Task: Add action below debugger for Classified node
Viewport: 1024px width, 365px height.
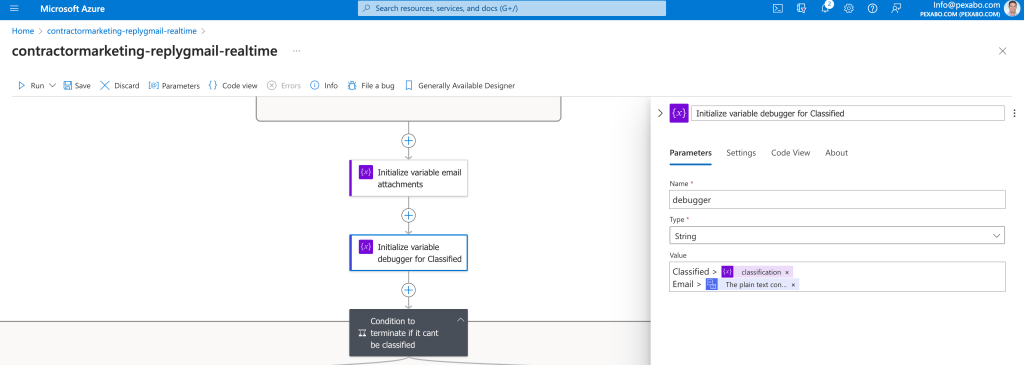Action: coord(409,290)
